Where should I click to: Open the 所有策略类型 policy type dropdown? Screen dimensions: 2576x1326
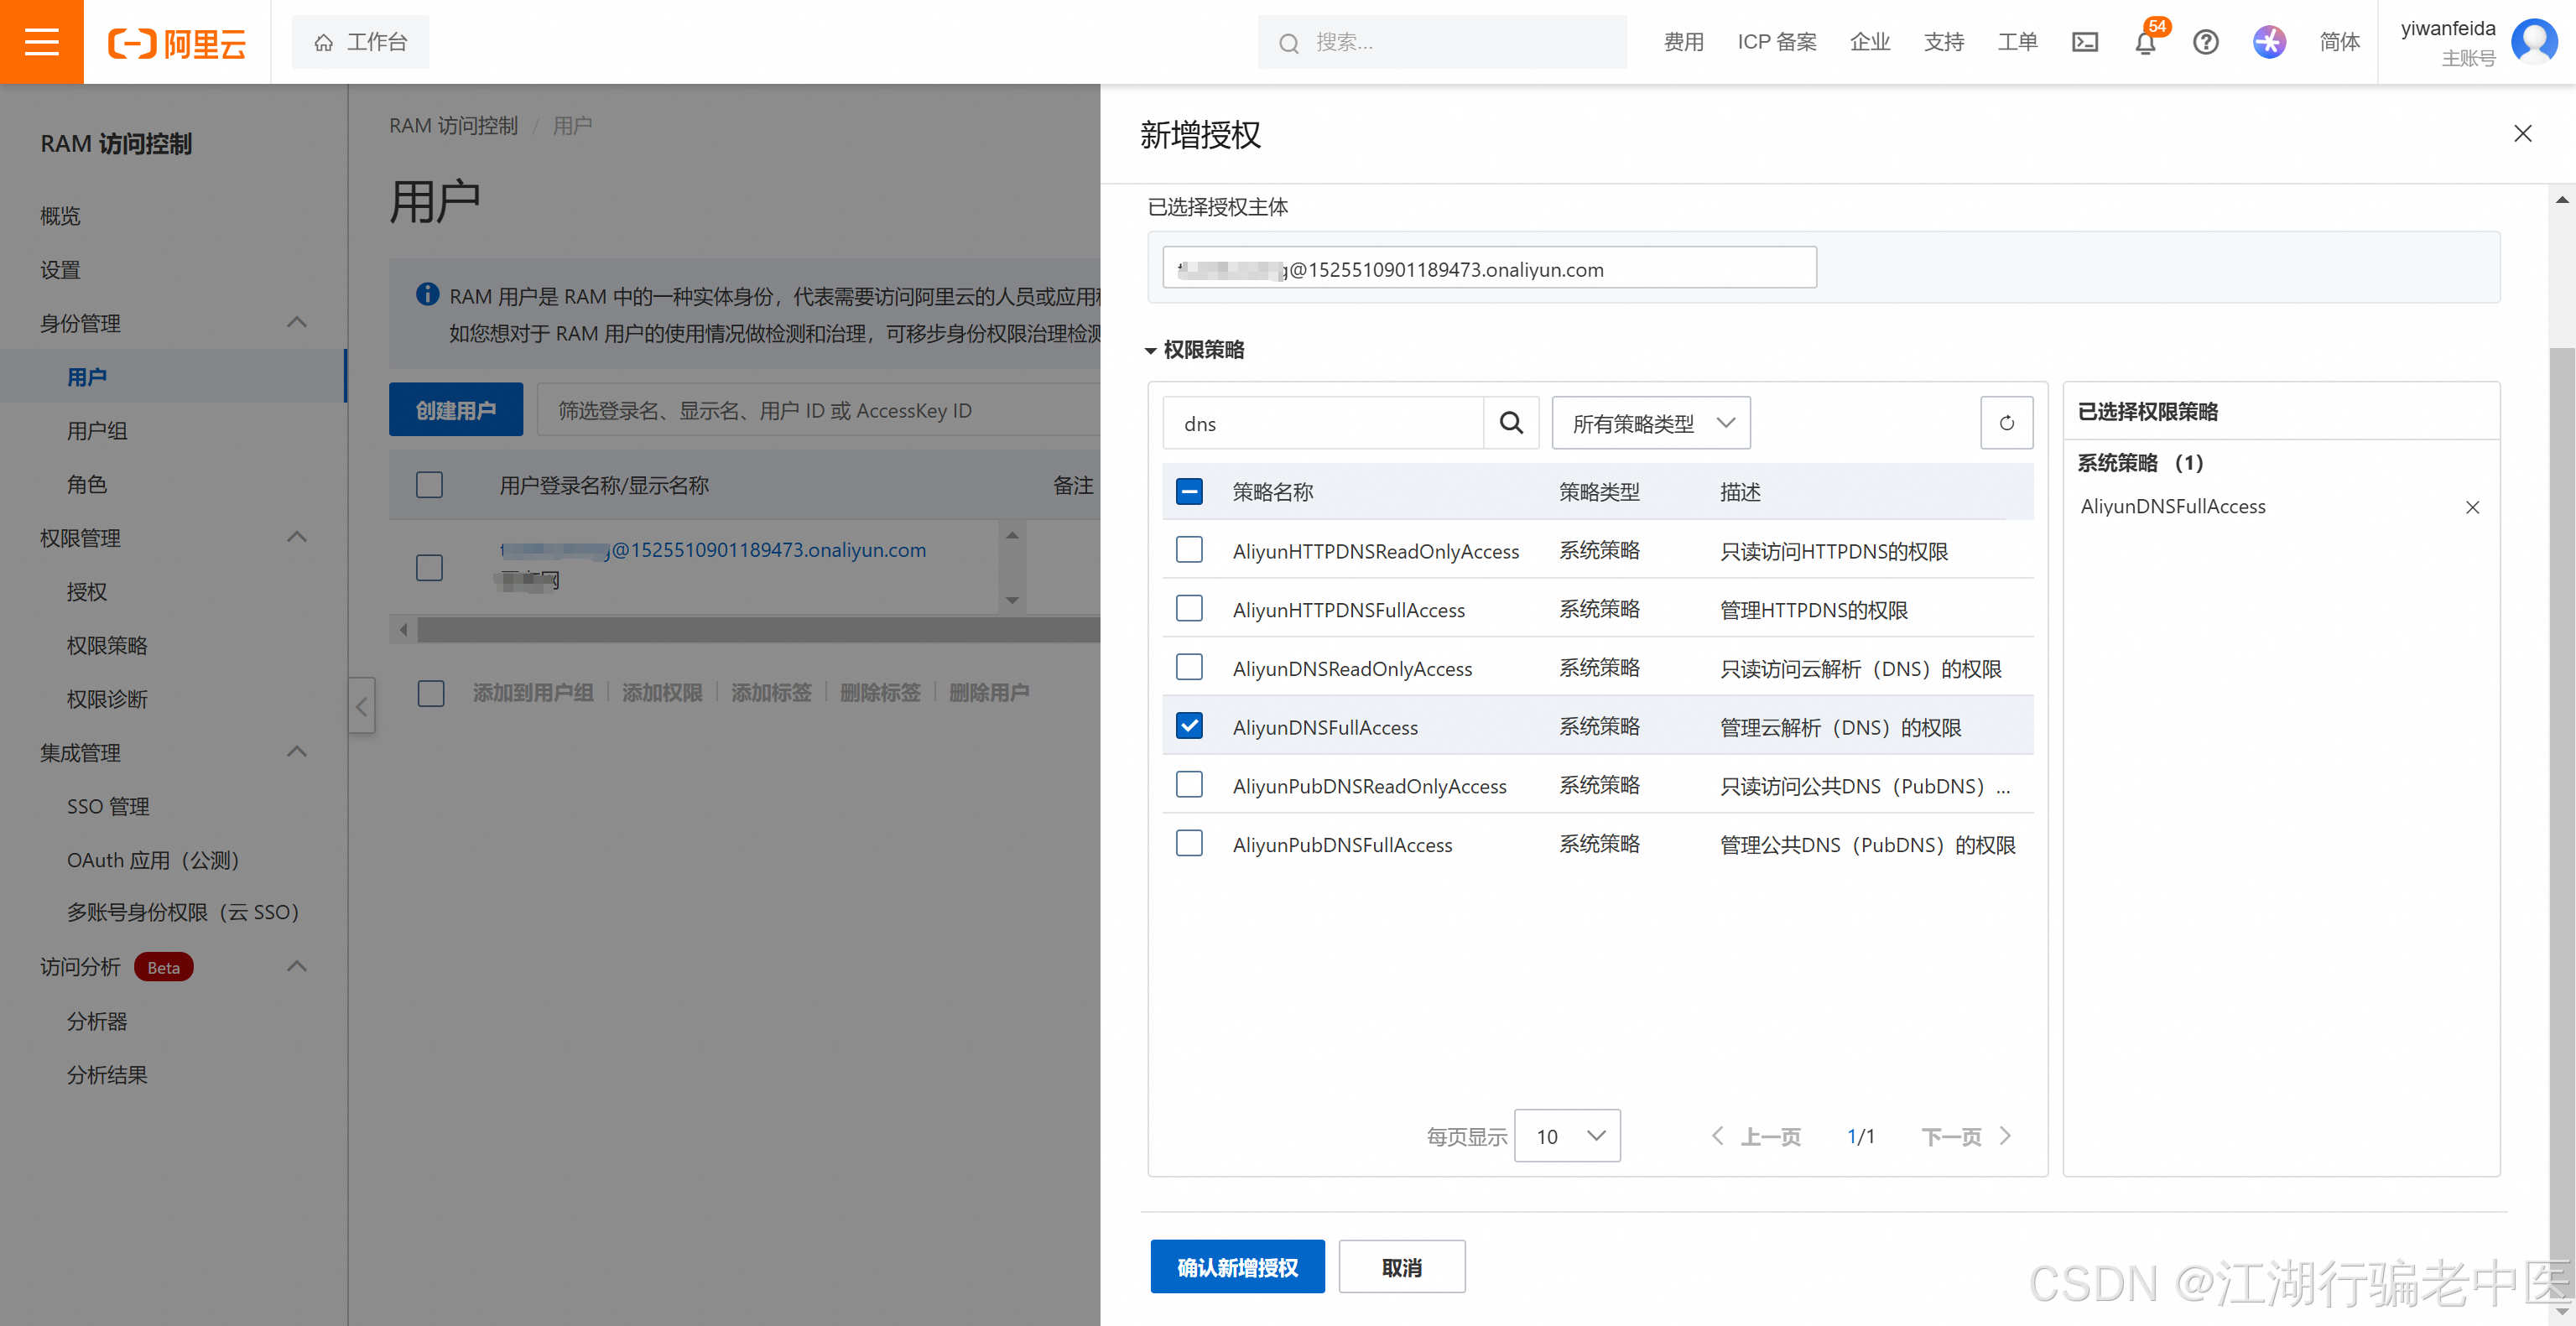(1650, 423)
